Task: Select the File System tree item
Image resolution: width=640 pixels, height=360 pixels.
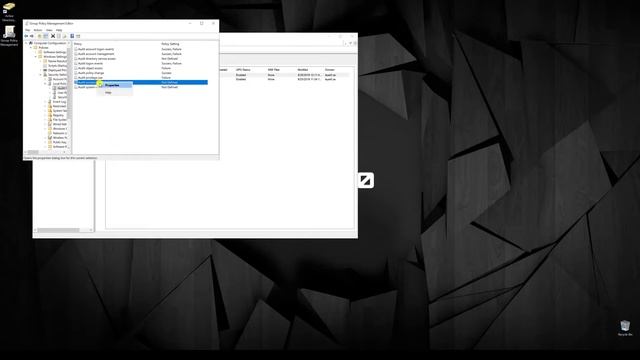Action: (57, 120)
